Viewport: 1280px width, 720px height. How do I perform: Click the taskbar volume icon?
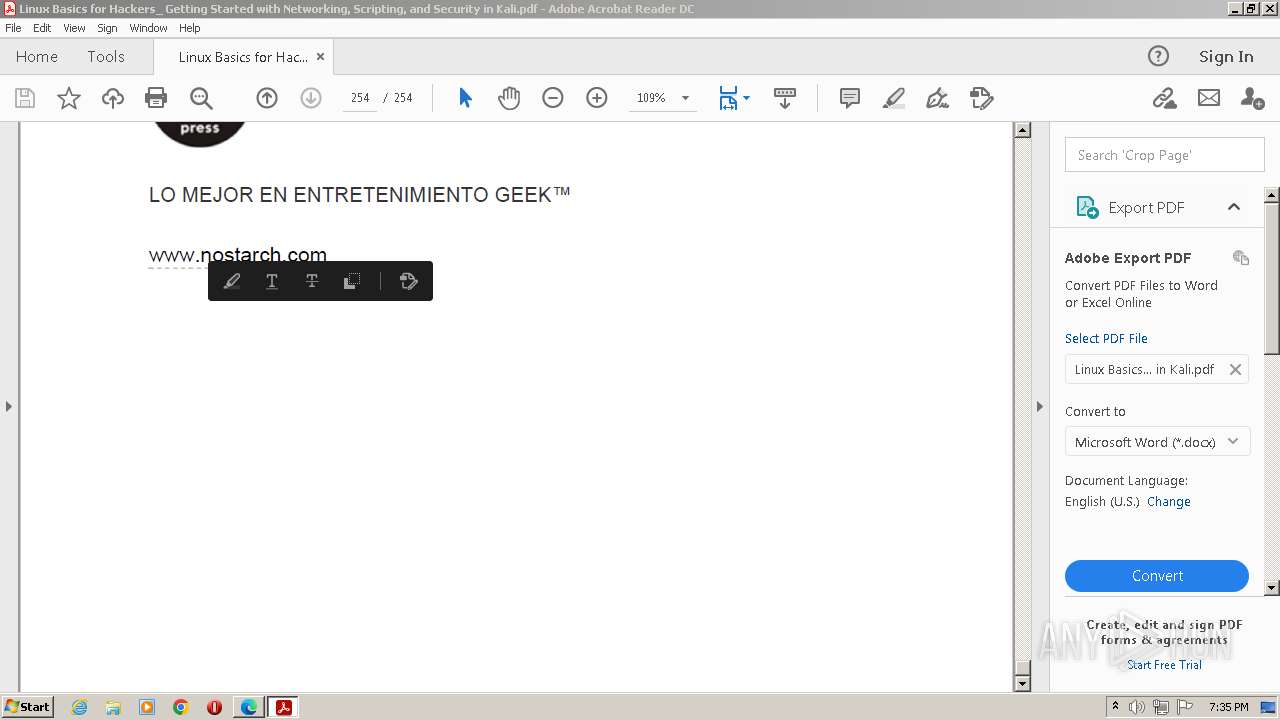[x=1136, y=707]
